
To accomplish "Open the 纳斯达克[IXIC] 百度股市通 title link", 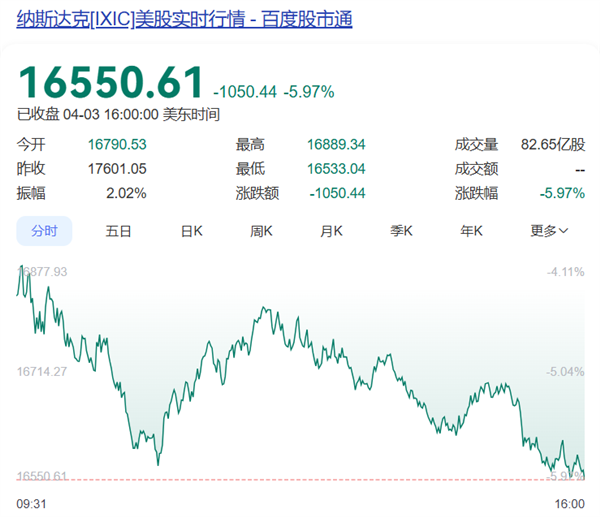I will [x=185, y=20].
